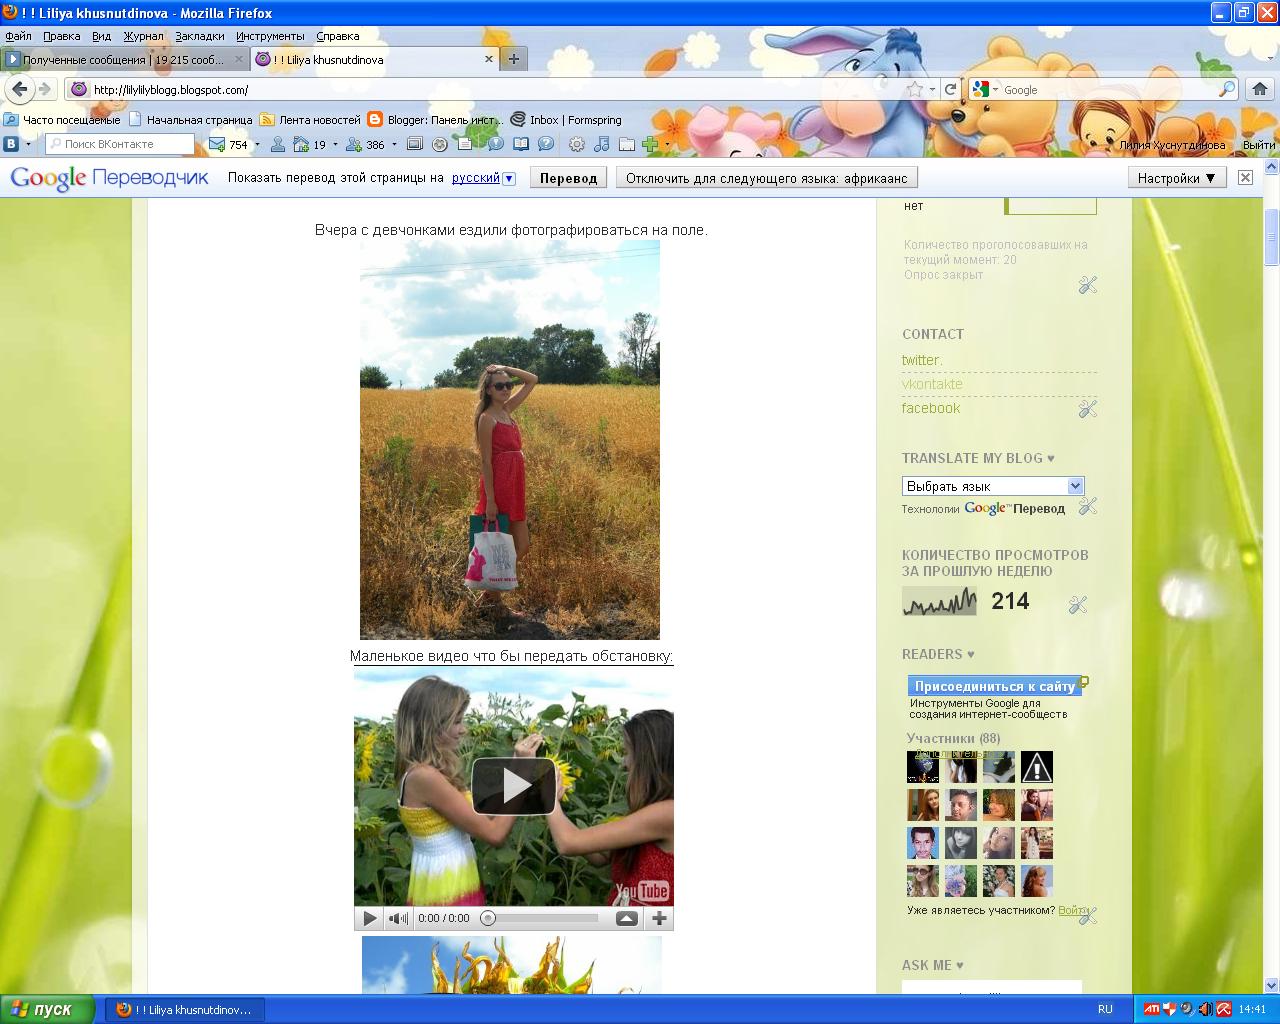Click wrench icon next to Google Перевод widget

[1088, 506]
